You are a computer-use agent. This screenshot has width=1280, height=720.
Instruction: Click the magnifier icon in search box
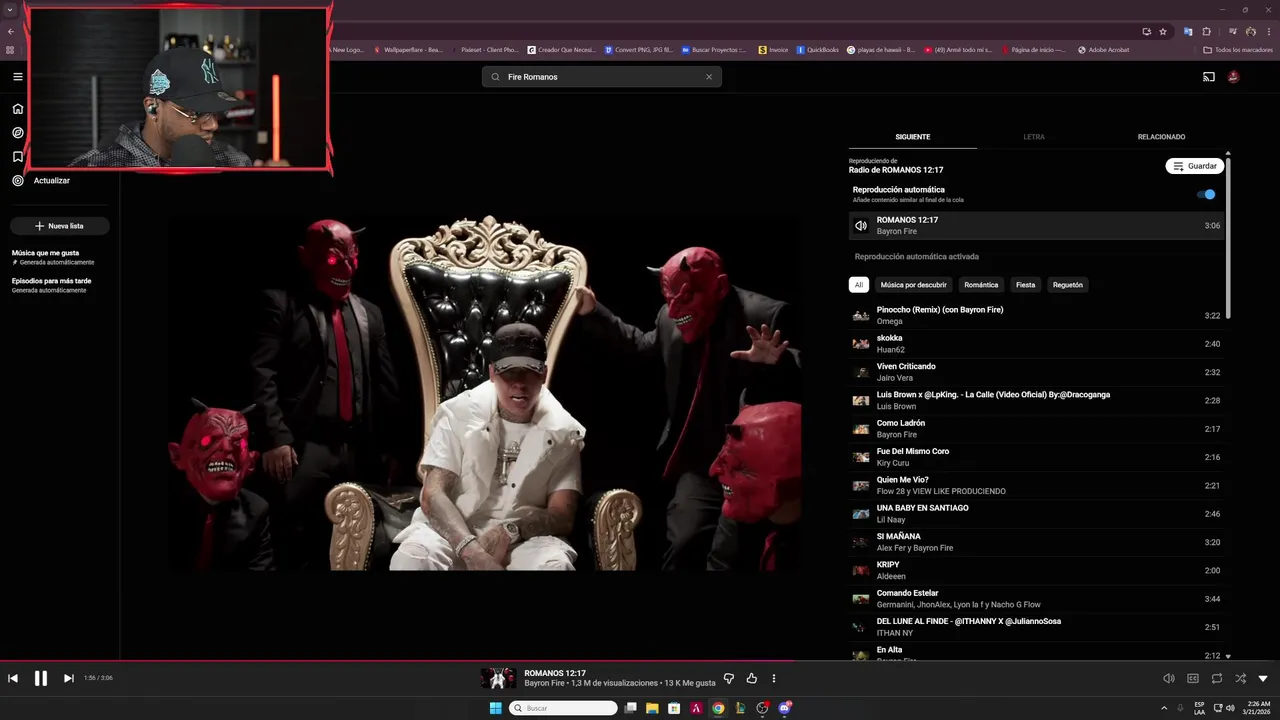(x=495, y=77)
